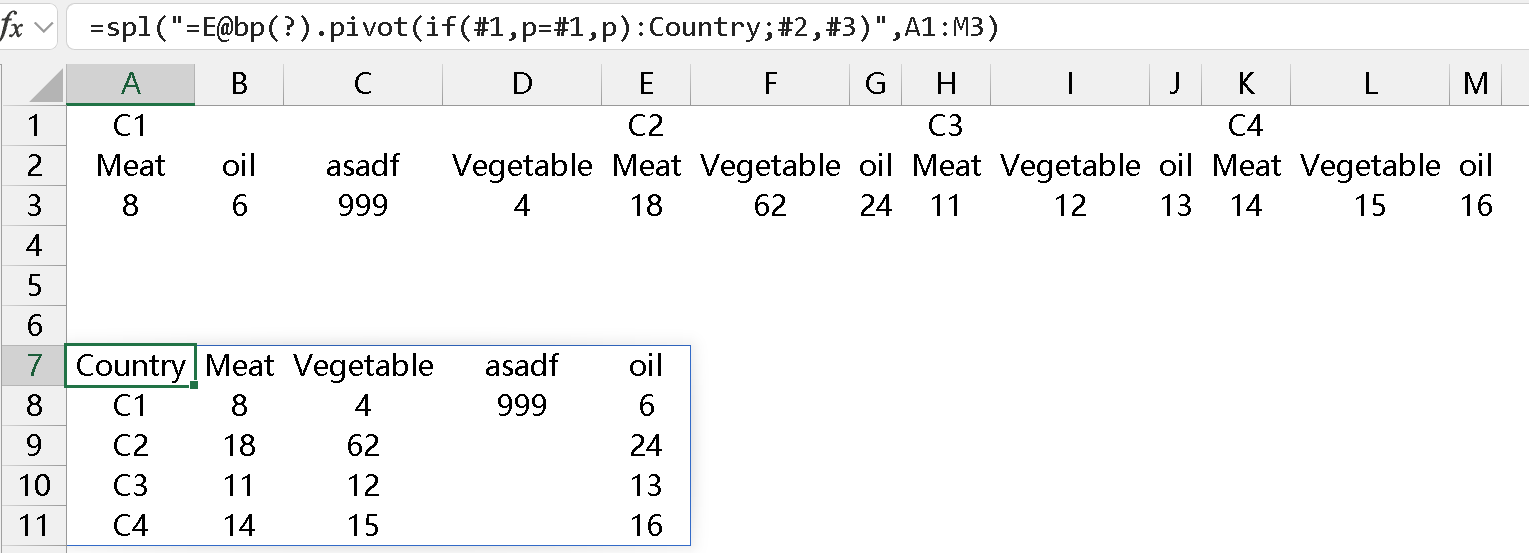
Task: Select column F header
Action: pos(769,85)
